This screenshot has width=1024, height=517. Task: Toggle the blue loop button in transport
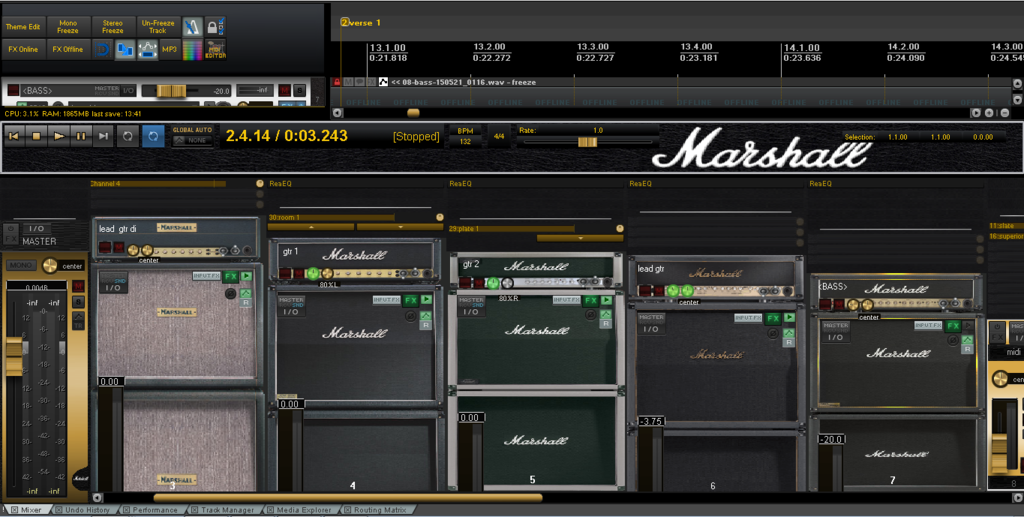tap(153, 136)
